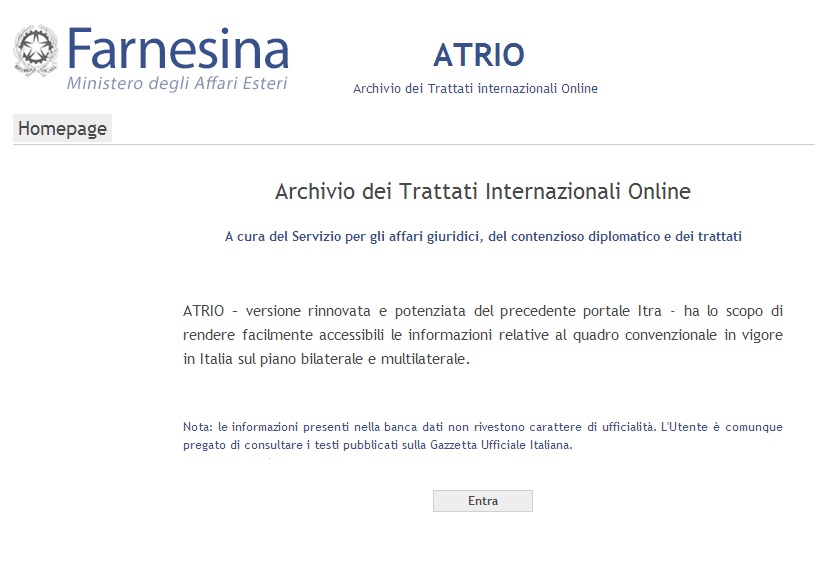Click the horizontal divider below Homepage

click(413, 145)
